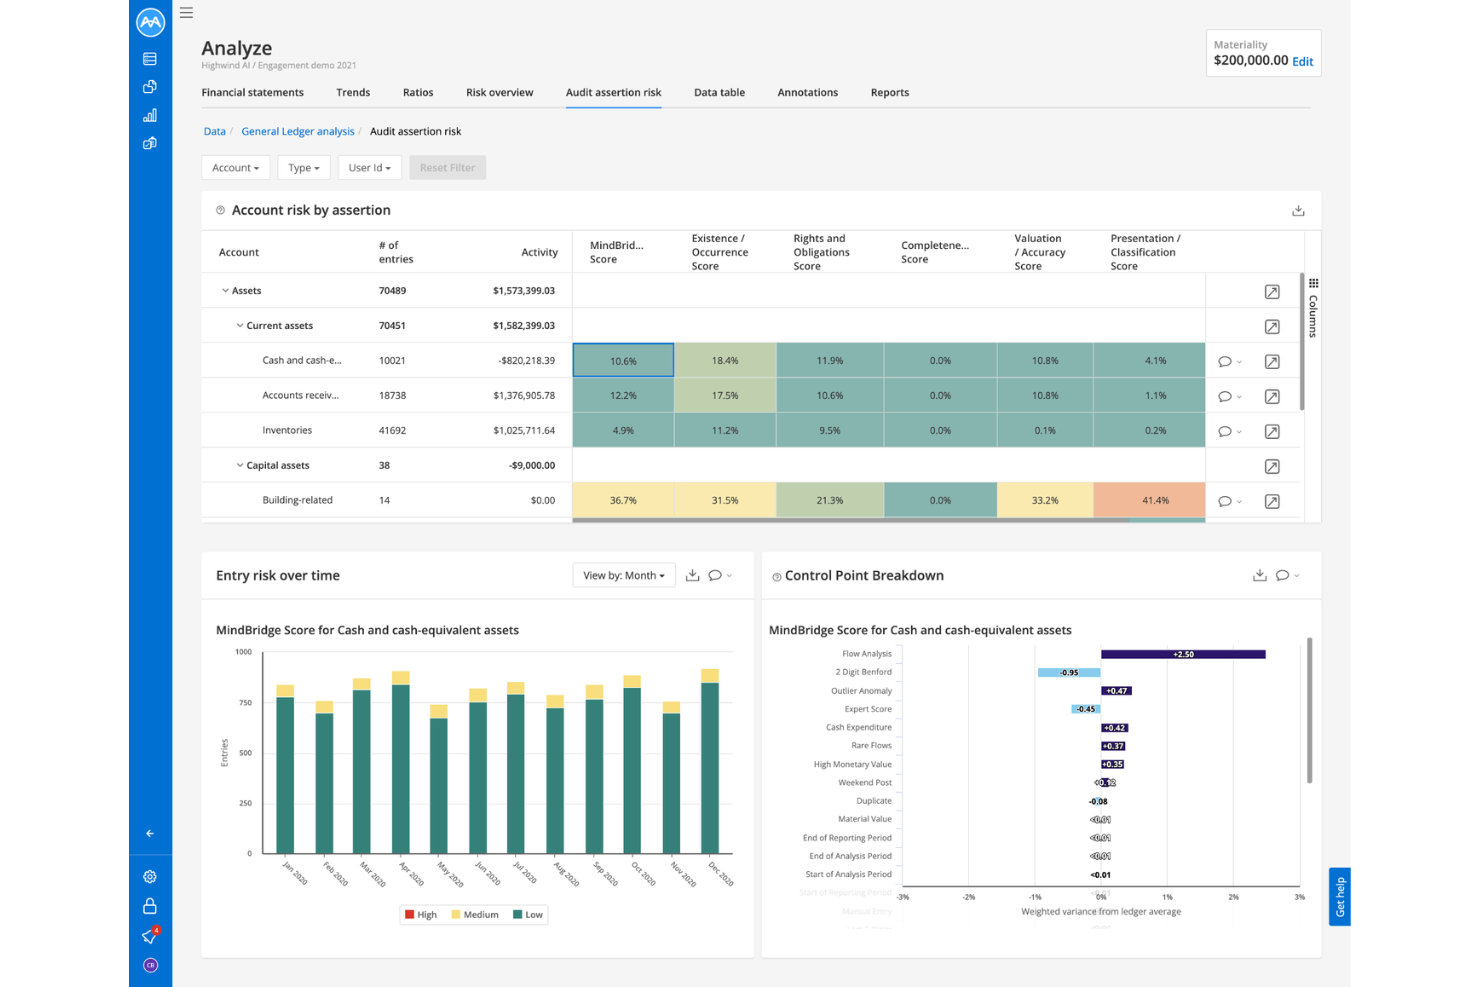Toggle the High series in the chart legend

[421, 915]
